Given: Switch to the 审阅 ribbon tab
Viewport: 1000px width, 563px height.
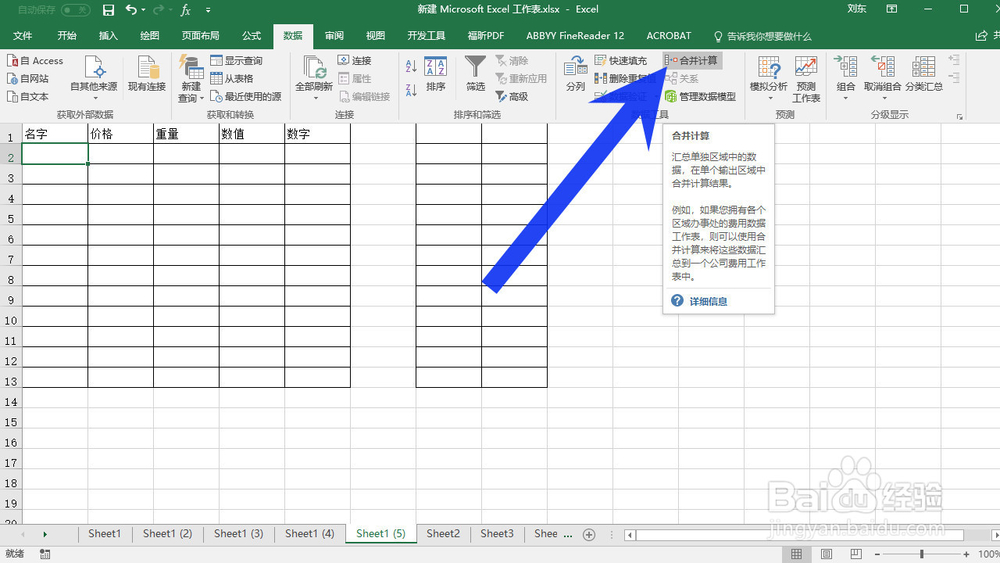Looking at the screenshot, I should pos(334,36).
